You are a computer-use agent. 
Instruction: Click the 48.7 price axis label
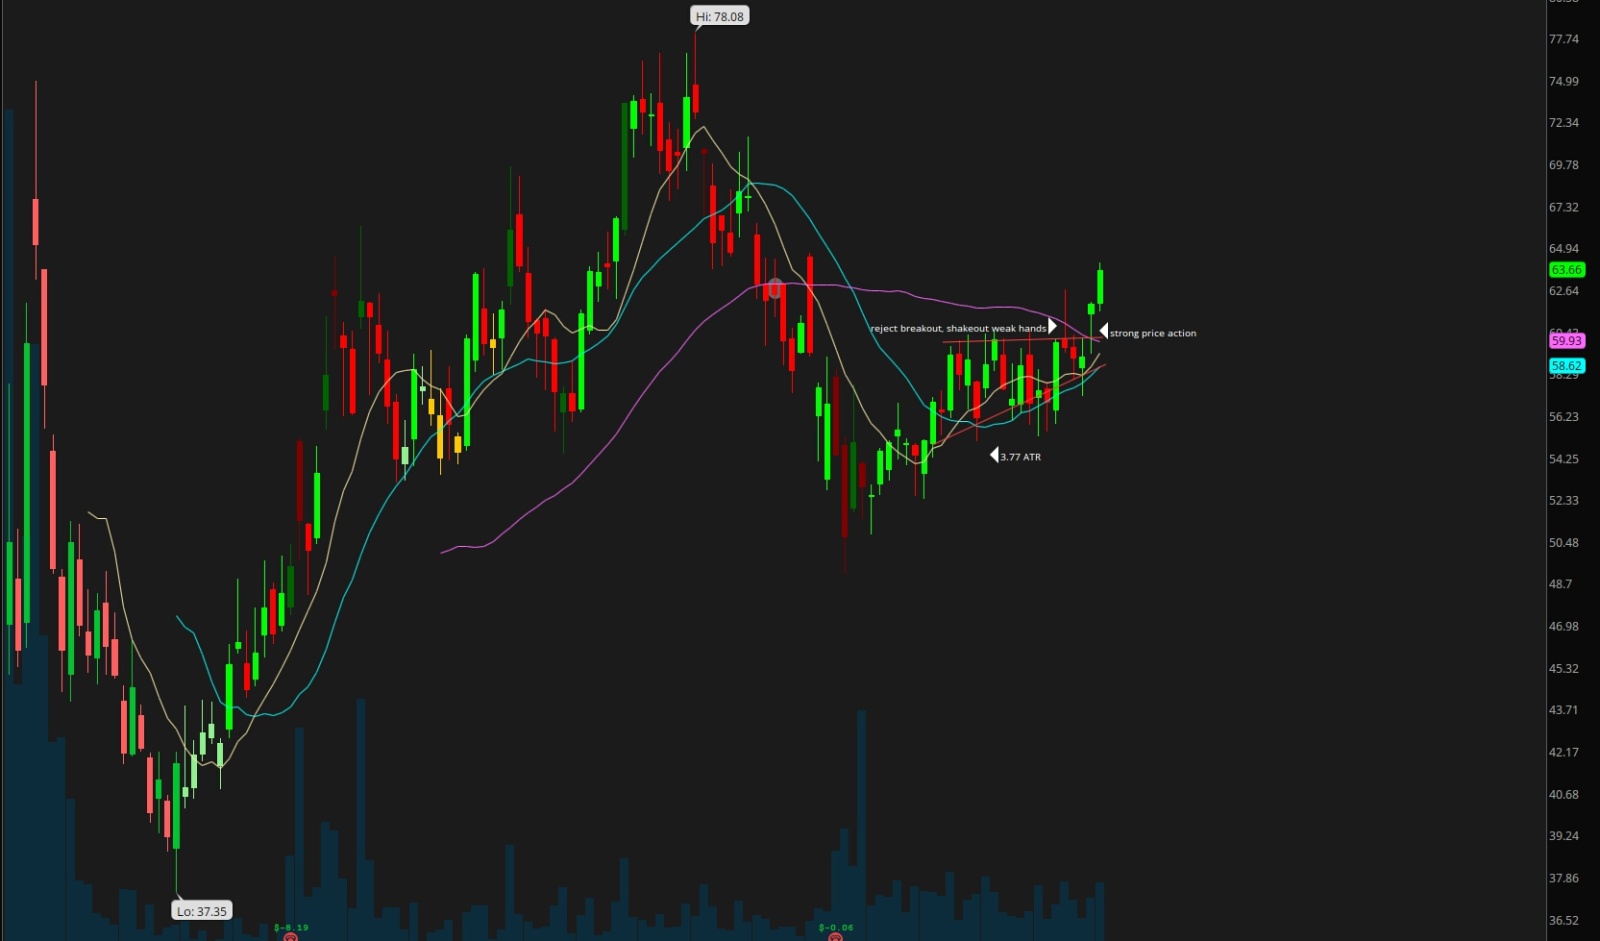[1560, 584]
